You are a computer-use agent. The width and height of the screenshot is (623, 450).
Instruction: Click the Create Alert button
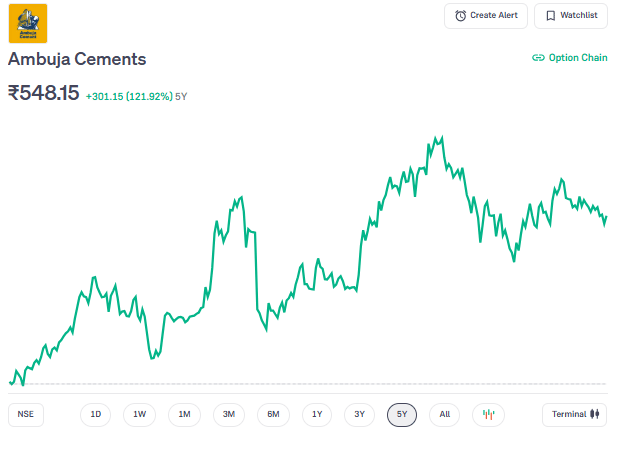click(485, 16)
